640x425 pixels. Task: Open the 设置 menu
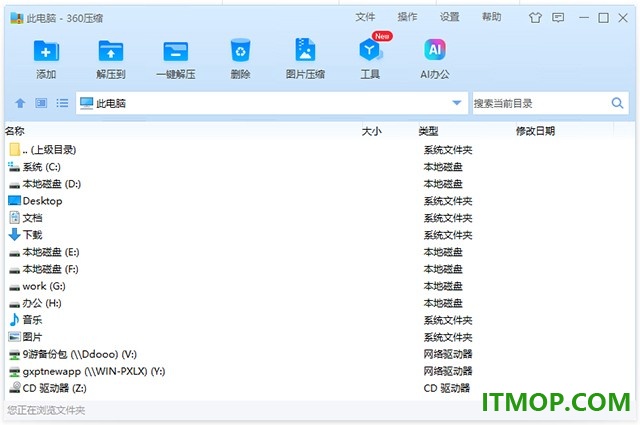pos(449,17)
